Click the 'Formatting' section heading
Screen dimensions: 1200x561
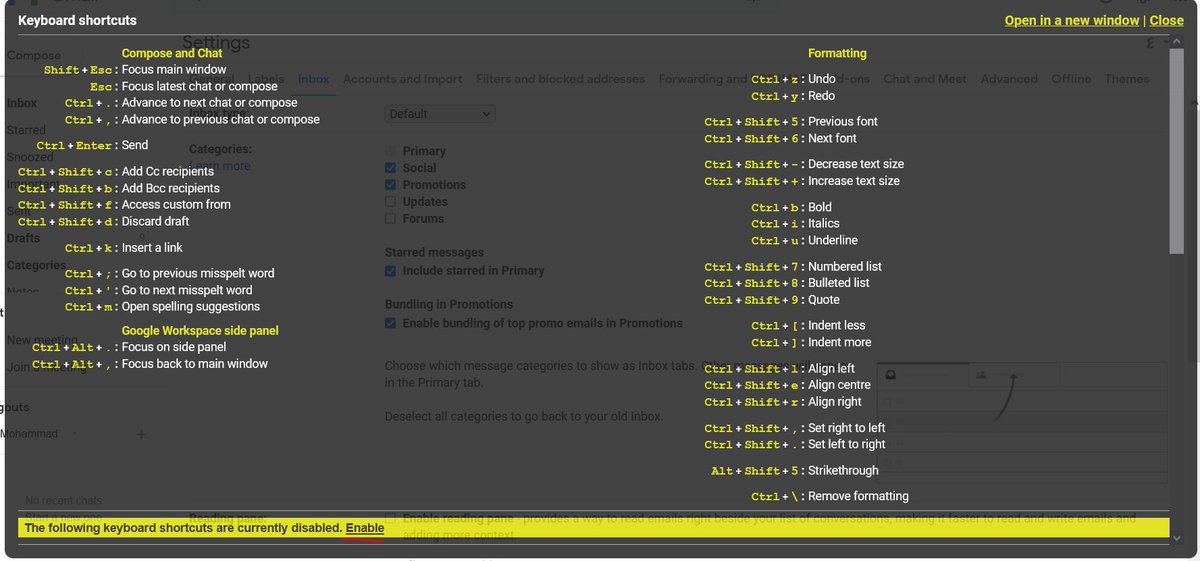pyautogui.click(x=837, y=53)
